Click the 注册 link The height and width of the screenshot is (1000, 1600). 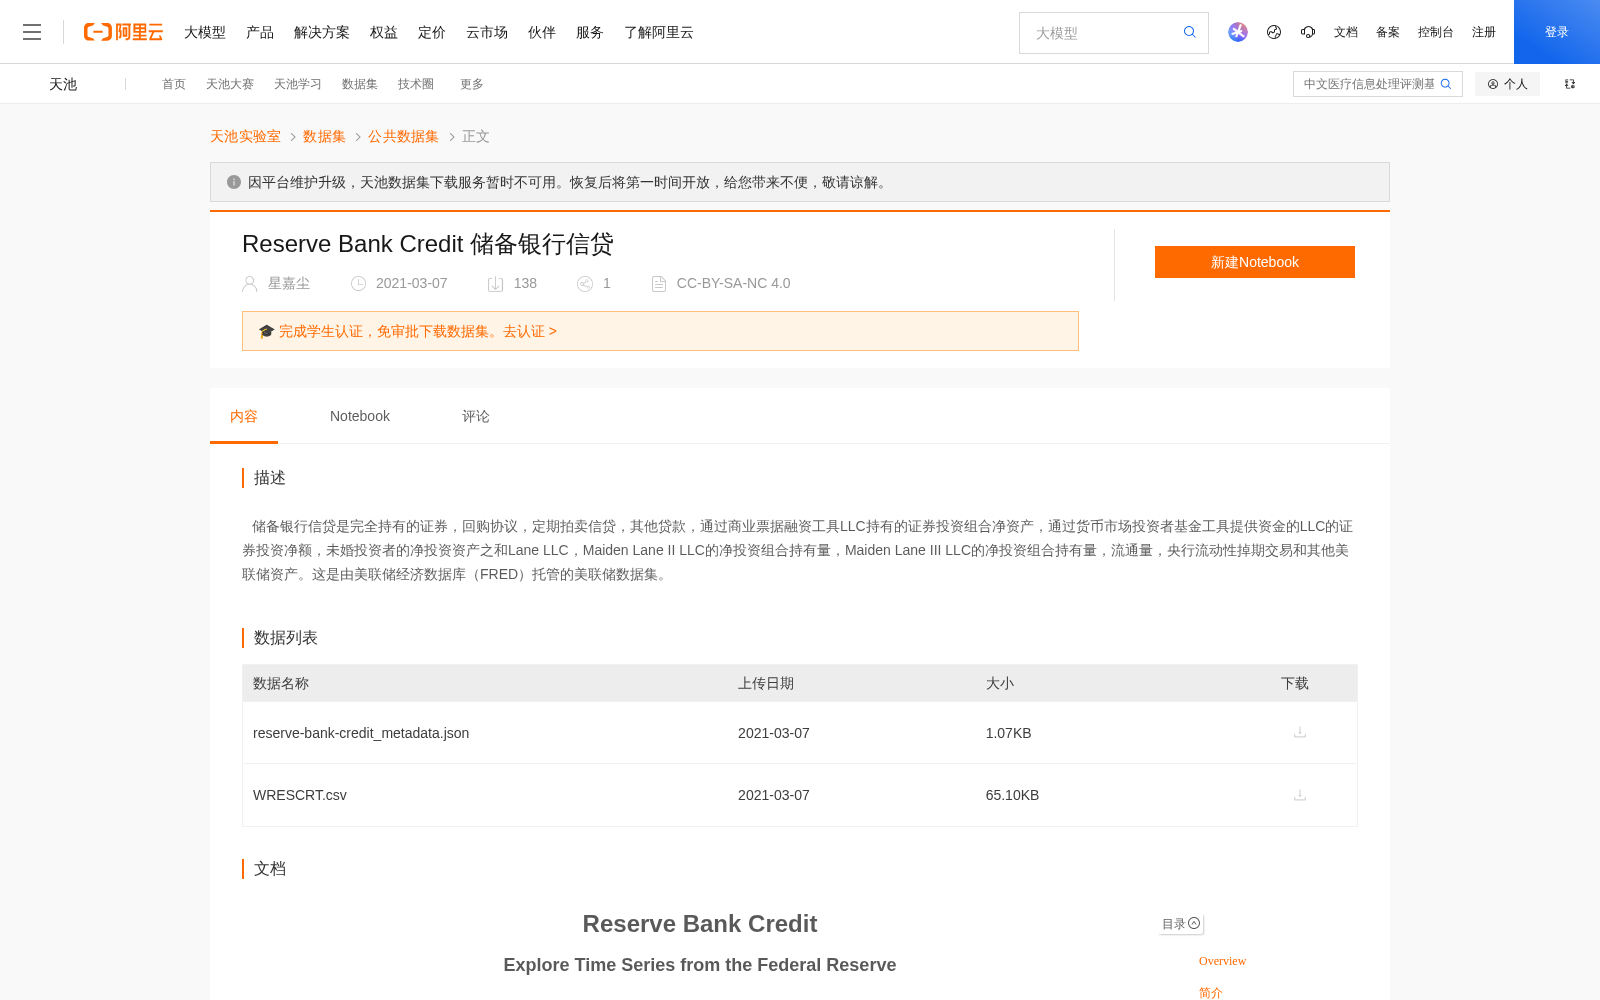pyautogui.click(x=1484, y=32)
